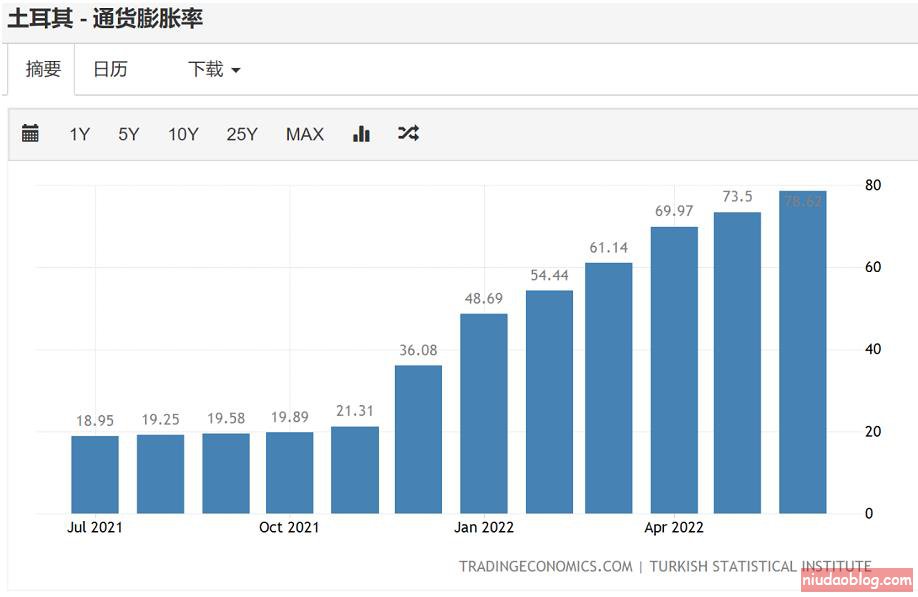Click the Jan 2022 bar labeled 48.69
Viewport: 918px width, 597px height.
point(484,414)
